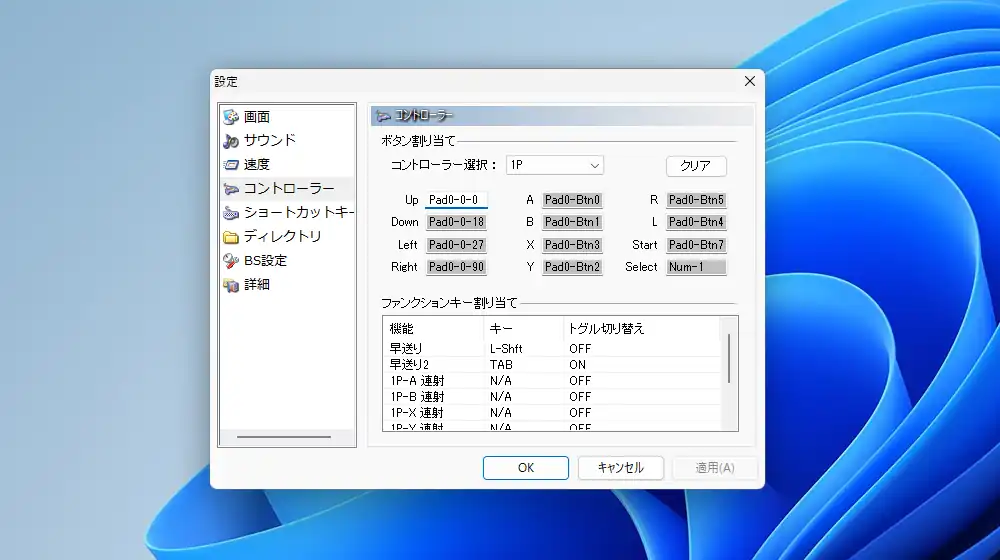Select the 早送り2 row in function list
1000x560 pixels.
(432, 365)
